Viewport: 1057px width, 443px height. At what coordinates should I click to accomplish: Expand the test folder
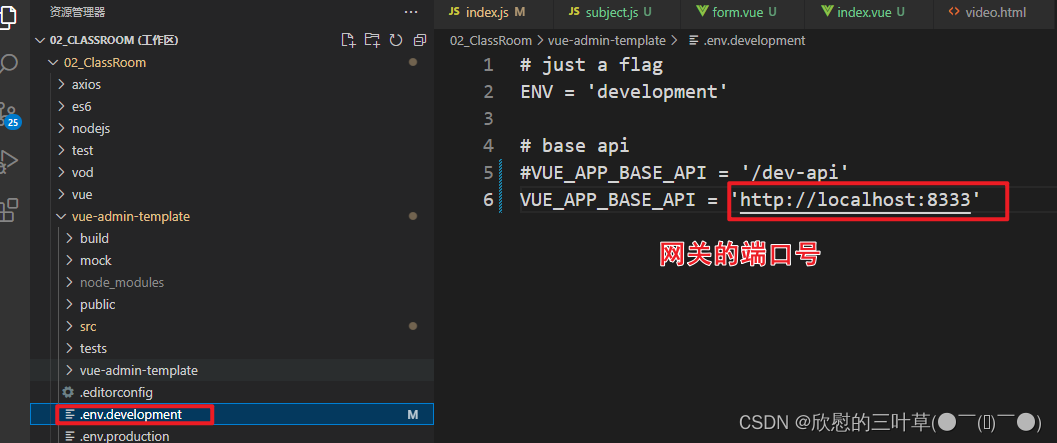[x=61, y=150]
